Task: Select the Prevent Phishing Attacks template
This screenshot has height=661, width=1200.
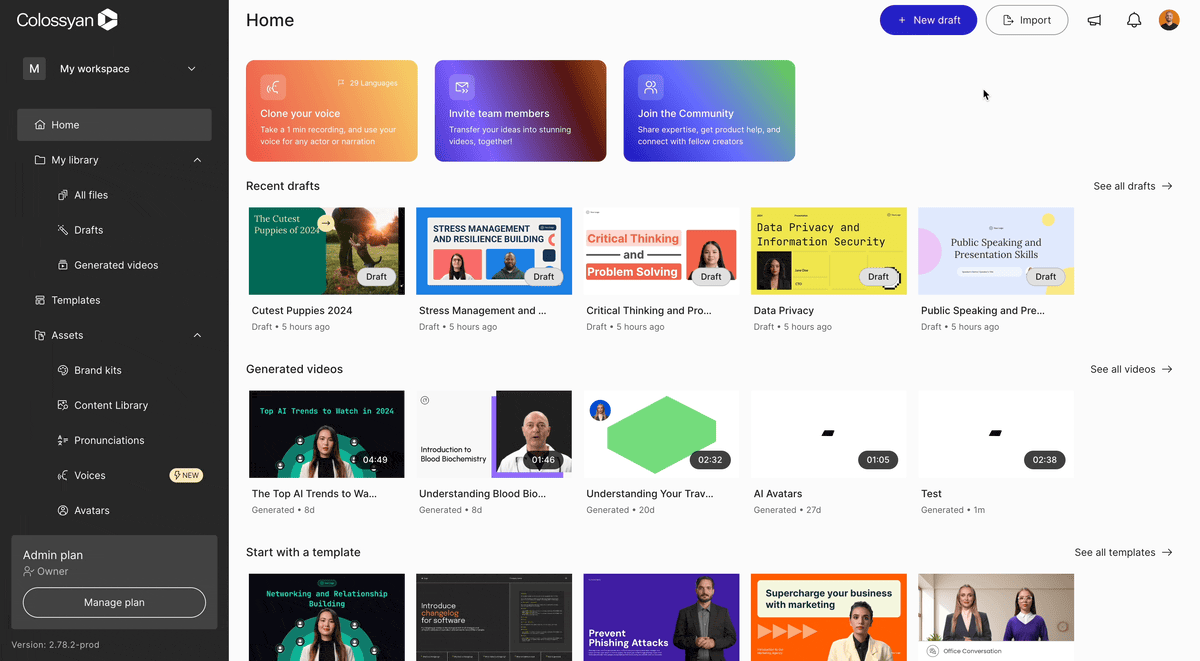Action: click(x=661, y=617)
